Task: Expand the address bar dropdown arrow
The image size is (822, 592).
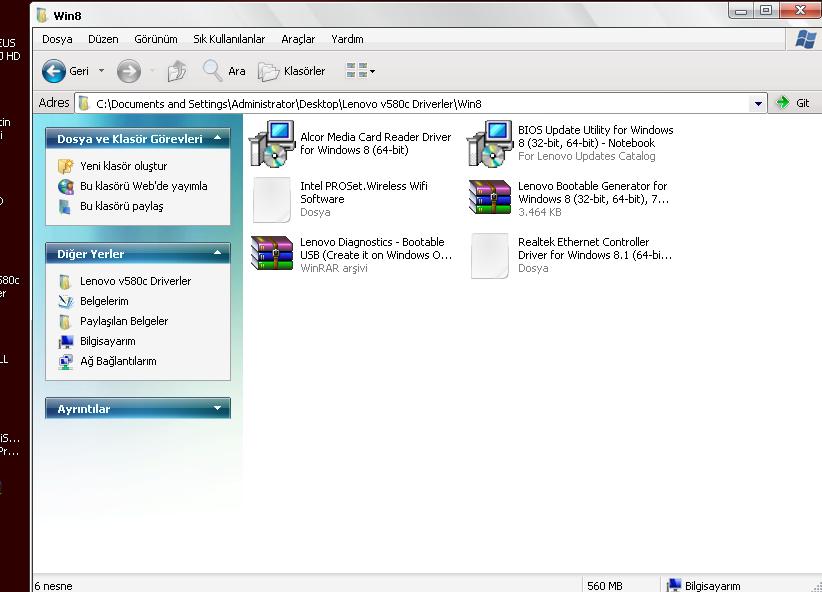Action: [x=758, y=103]
